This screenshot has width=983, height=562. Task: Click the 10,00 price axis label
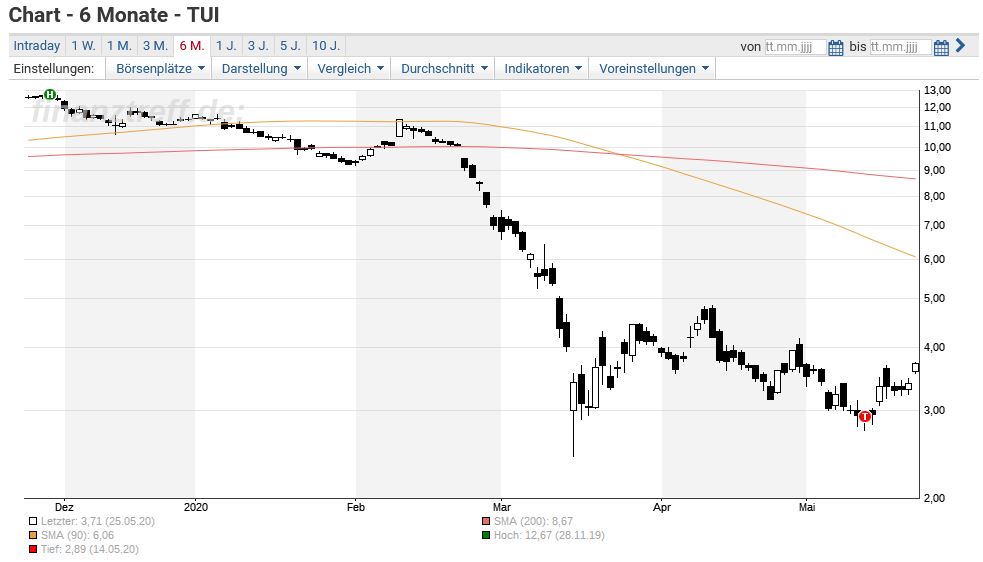[937, 147]
